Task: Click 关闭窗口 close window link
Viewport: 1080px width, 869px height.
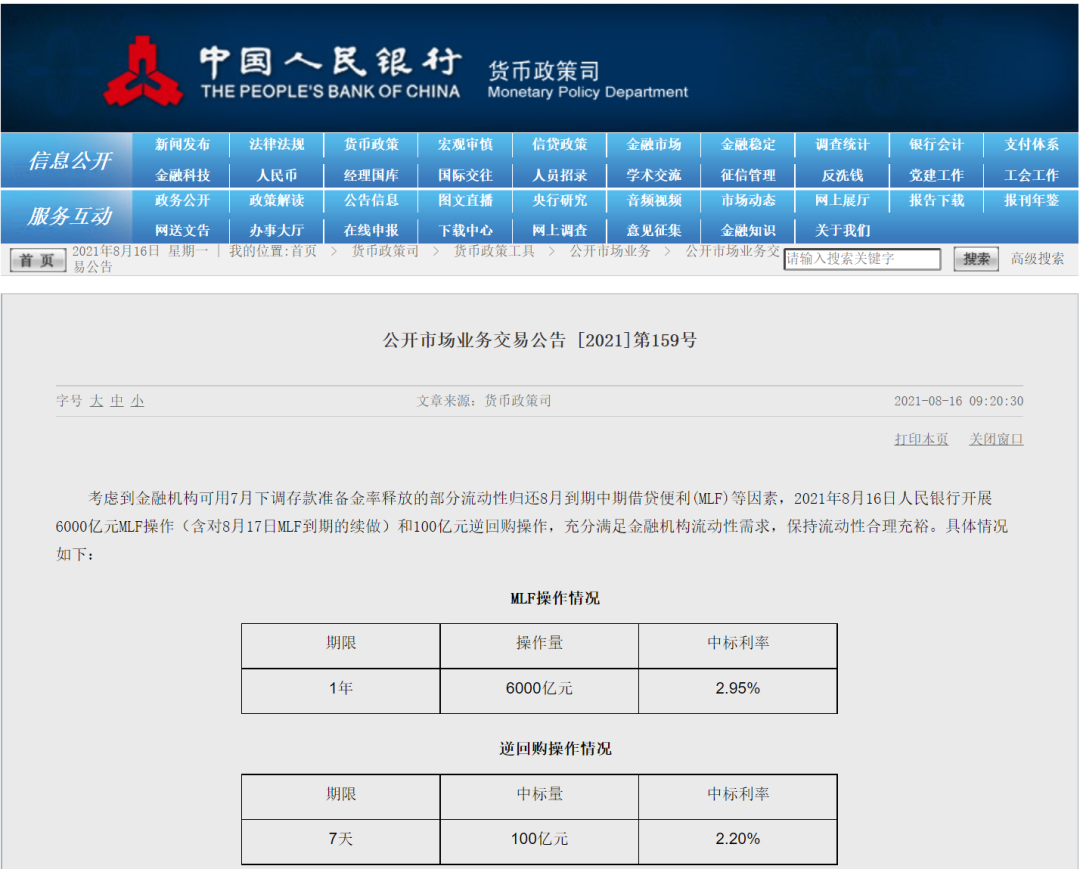Action: [996, 439]
